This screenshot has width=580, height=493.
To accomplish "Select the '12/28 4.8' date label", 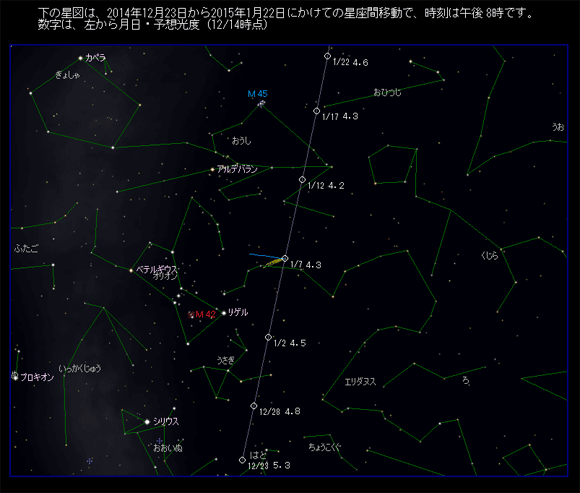I will pos(280,411).
